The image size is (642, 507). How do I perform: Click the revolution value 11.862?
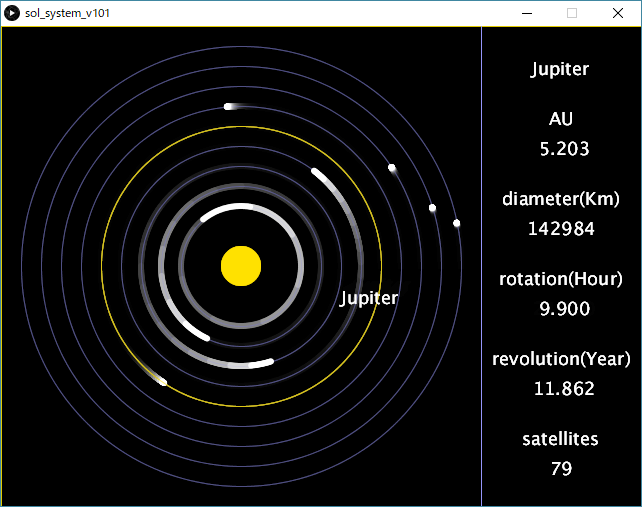[x=564, y=388]
